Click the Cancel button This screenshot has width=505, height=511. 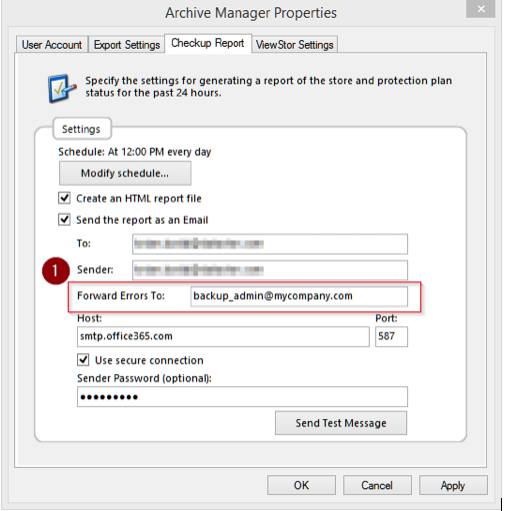377,485
